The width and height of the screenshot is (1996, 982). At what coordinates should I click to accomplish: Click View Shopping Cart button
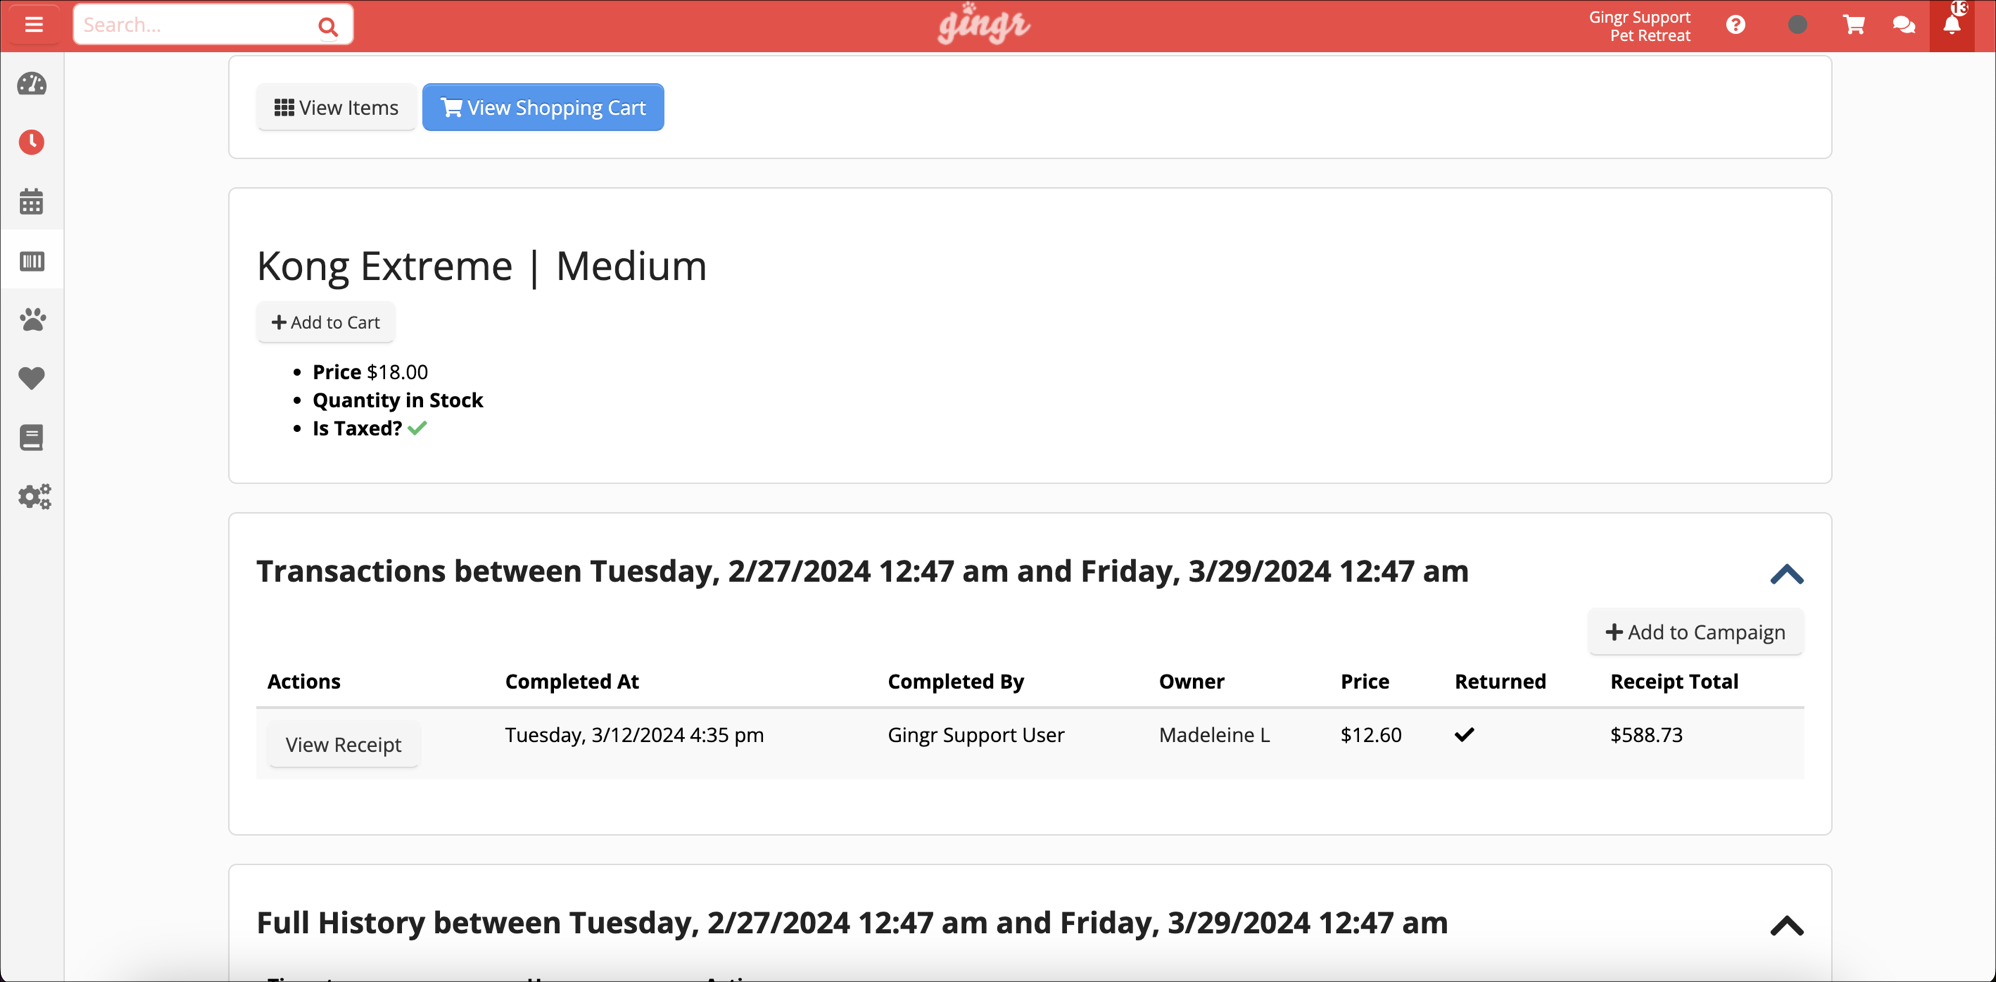point(543,107)
